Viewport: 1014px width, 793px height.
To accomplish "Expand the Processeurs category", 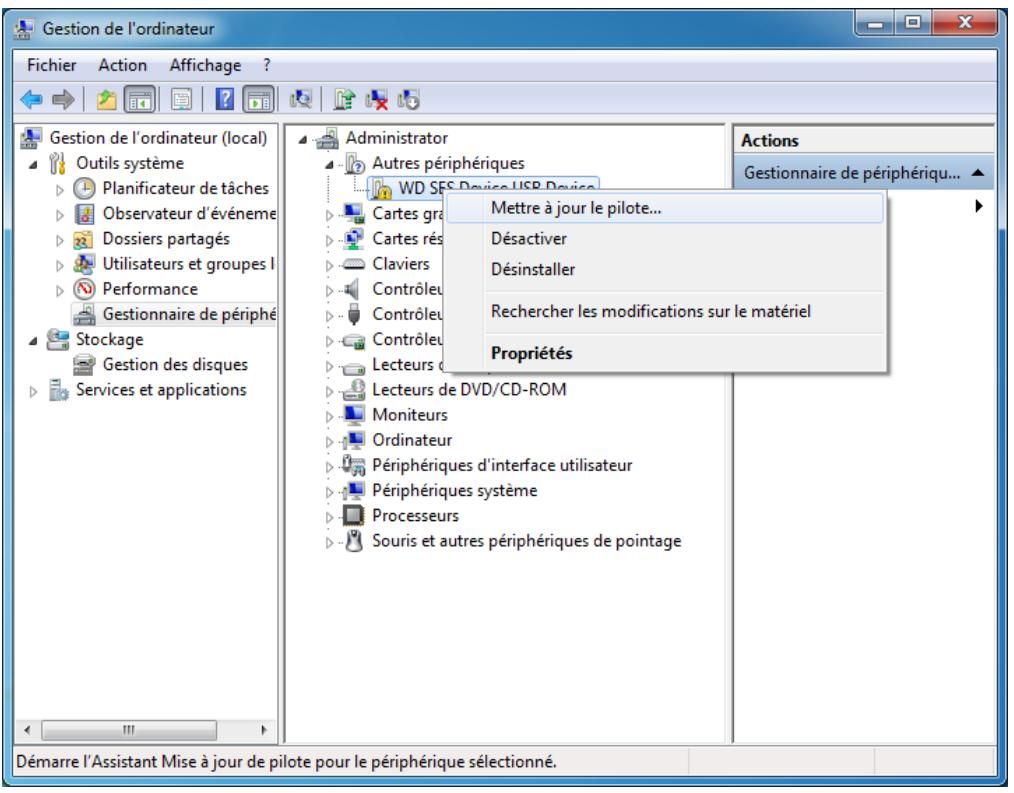I will click(329, 518).
